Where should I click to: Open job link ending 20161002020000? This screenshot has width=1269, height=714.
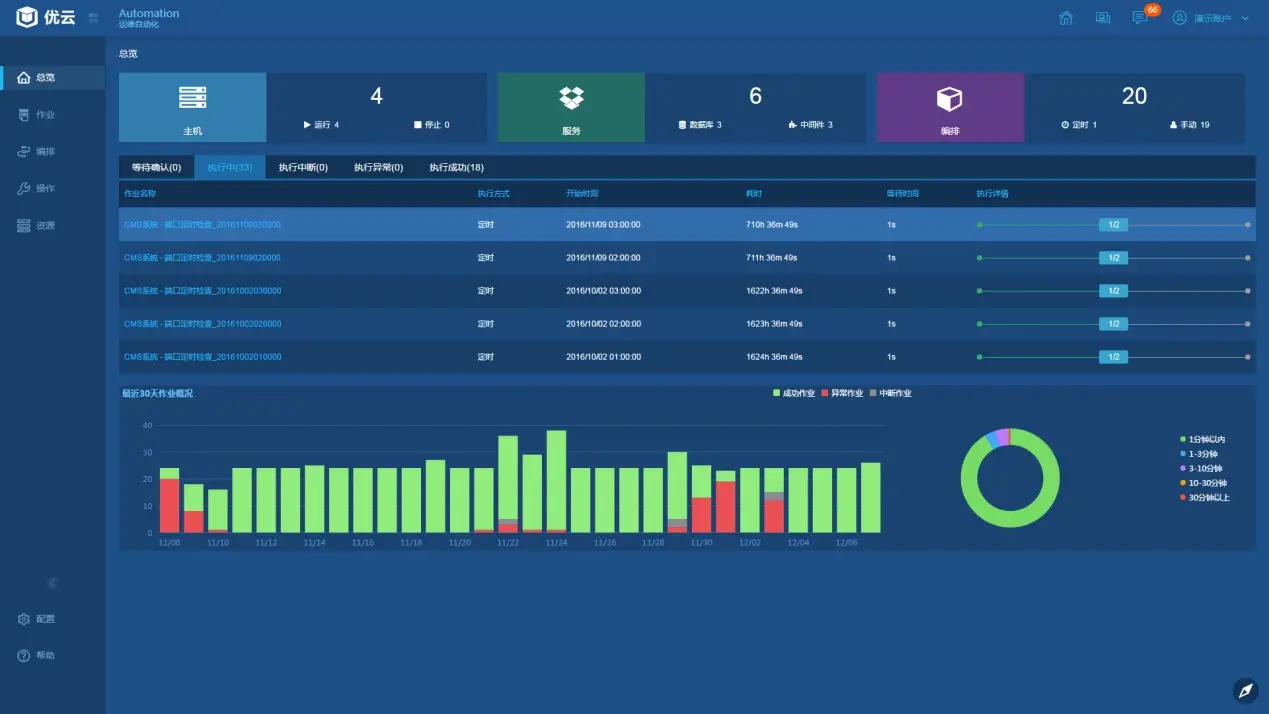(202, 324)
